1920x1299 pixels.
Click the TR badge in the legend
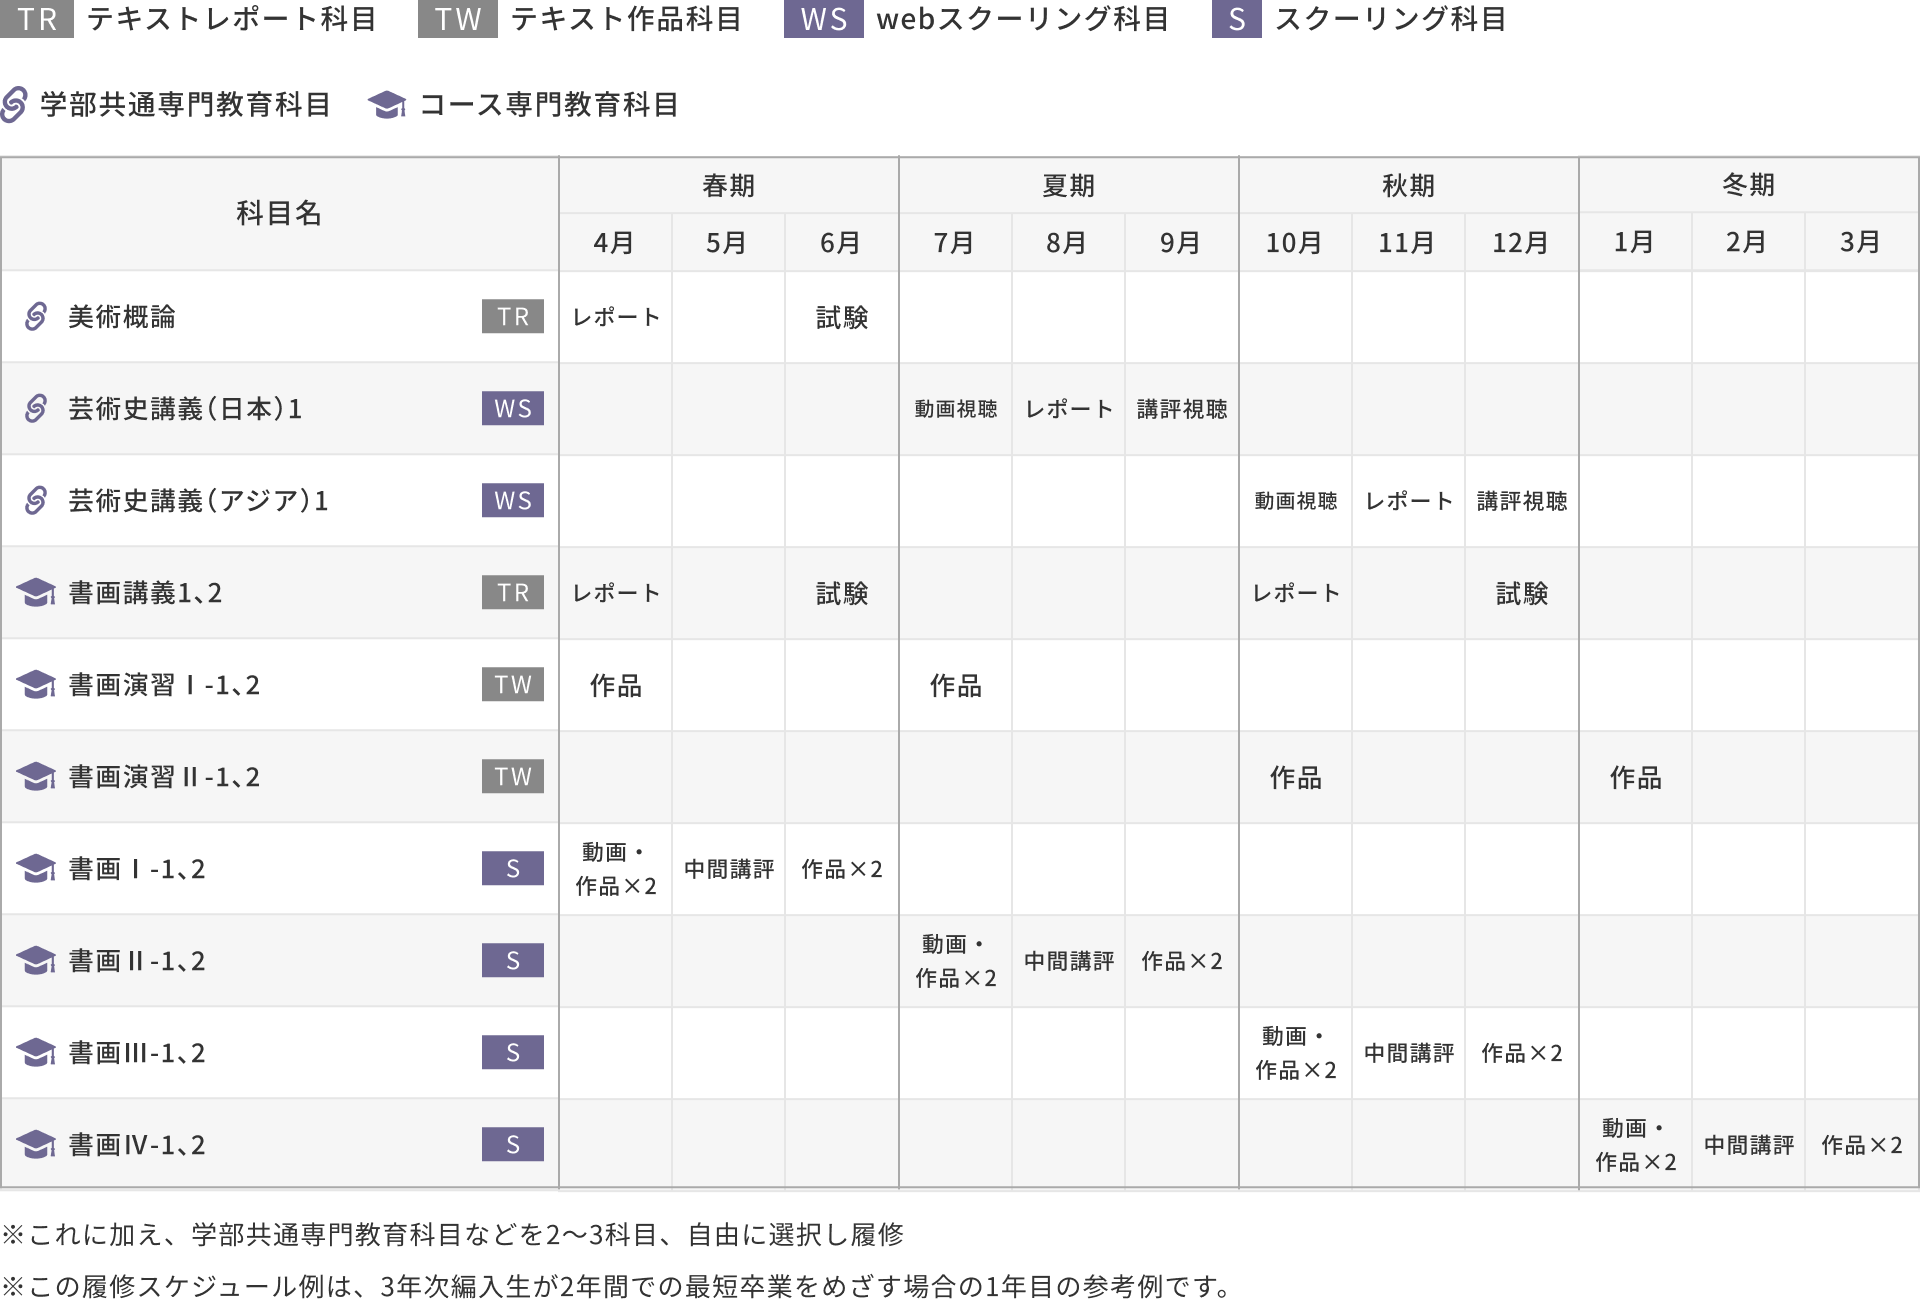pos(37,17)
